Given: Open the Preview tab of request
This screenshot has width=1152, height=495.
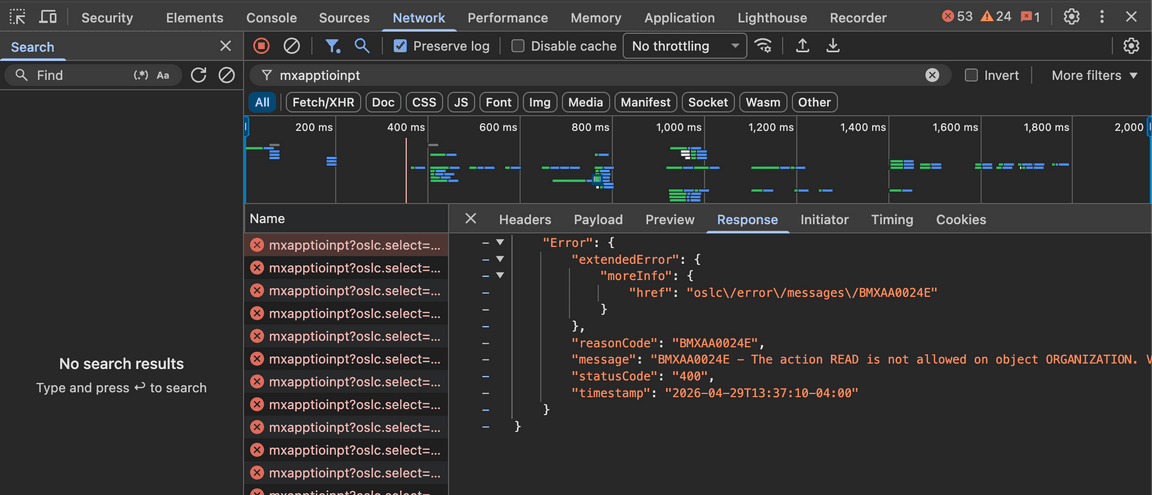Looking at the screenshot, I should click(x=670, y=220).
